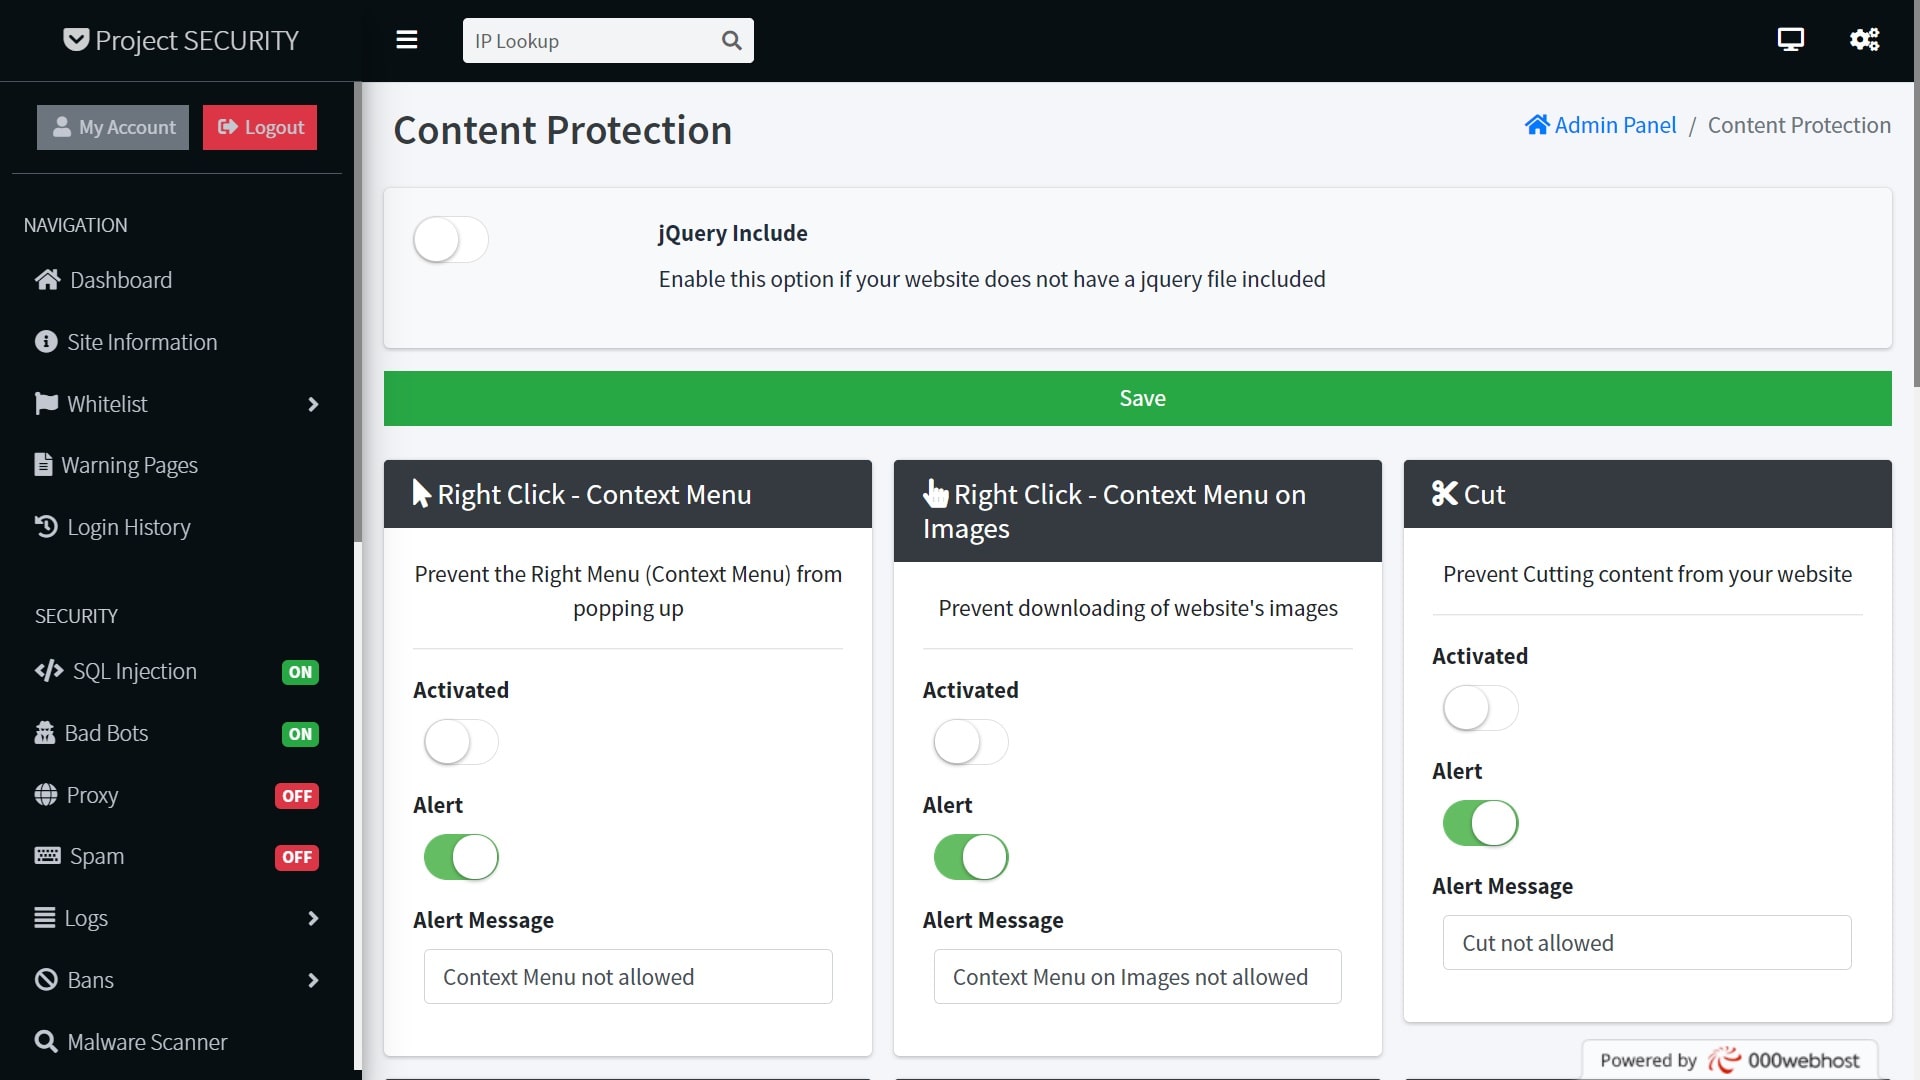Activate the Right Click - Context Menu protection
1920x1080 pixels.
point(461,742)
